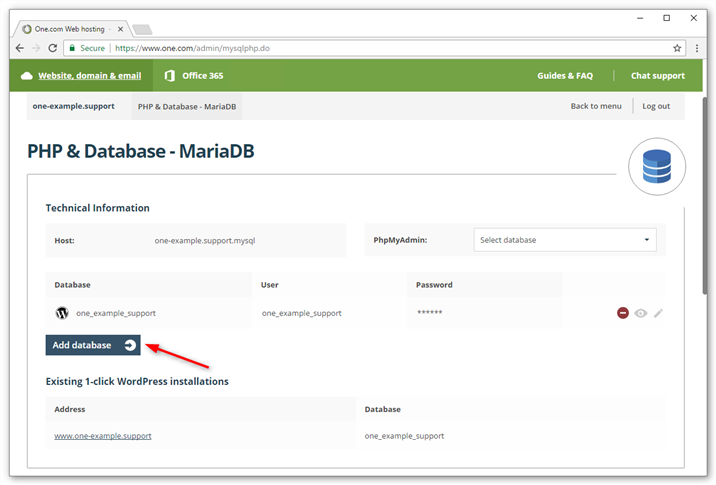Click the Address column header
The image size is (716, 485).
tap(69, 409)
